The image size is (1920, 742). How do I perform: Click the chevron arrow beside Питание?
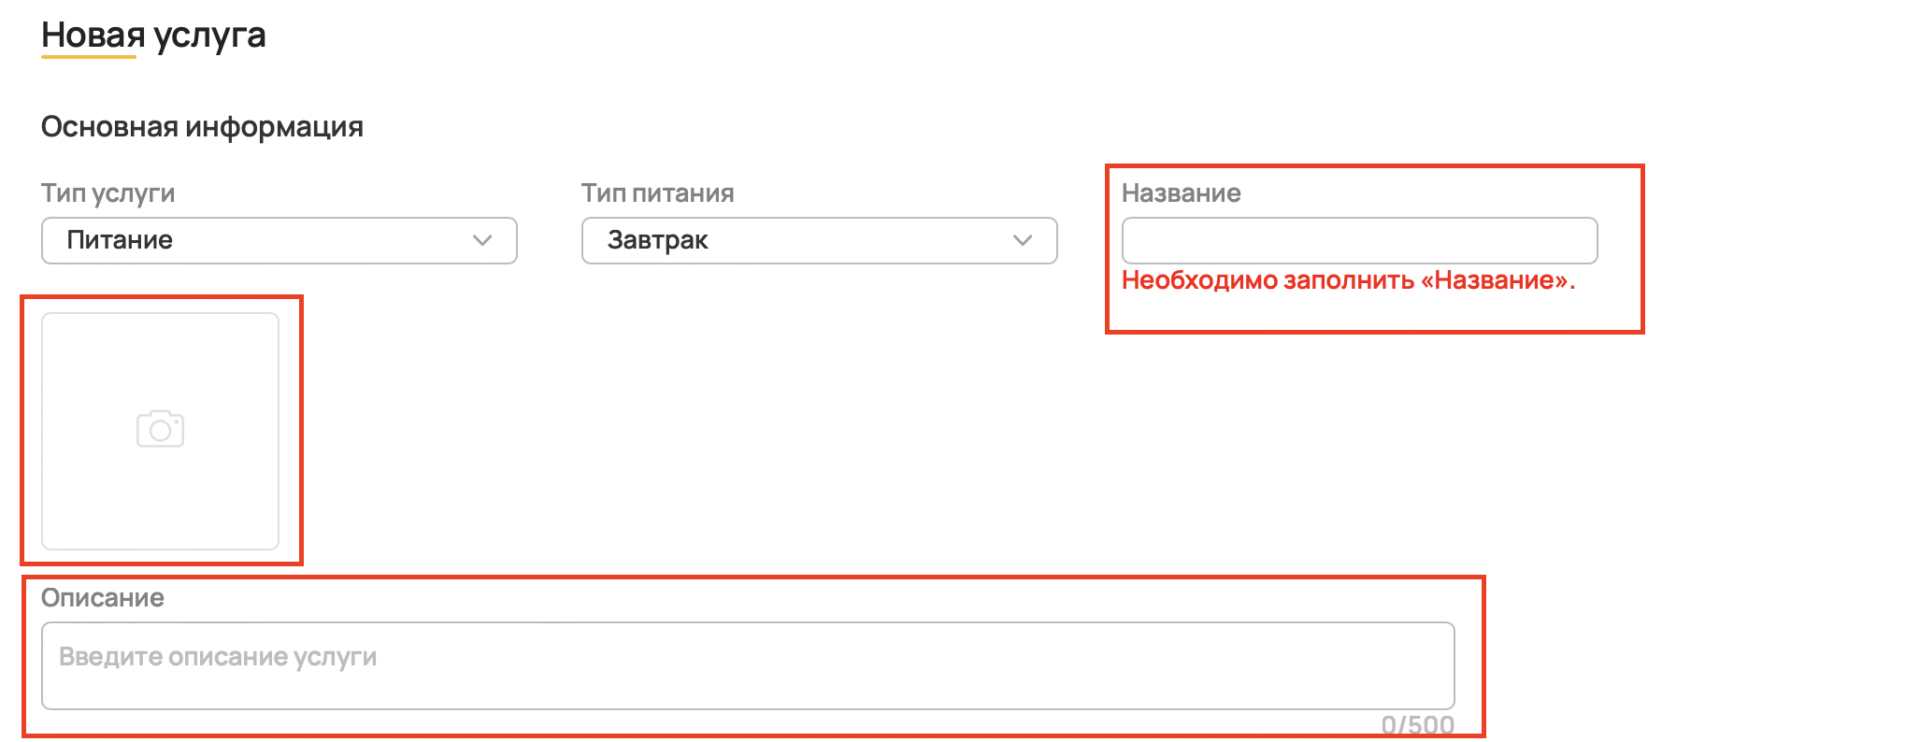(x=482, y=241)
